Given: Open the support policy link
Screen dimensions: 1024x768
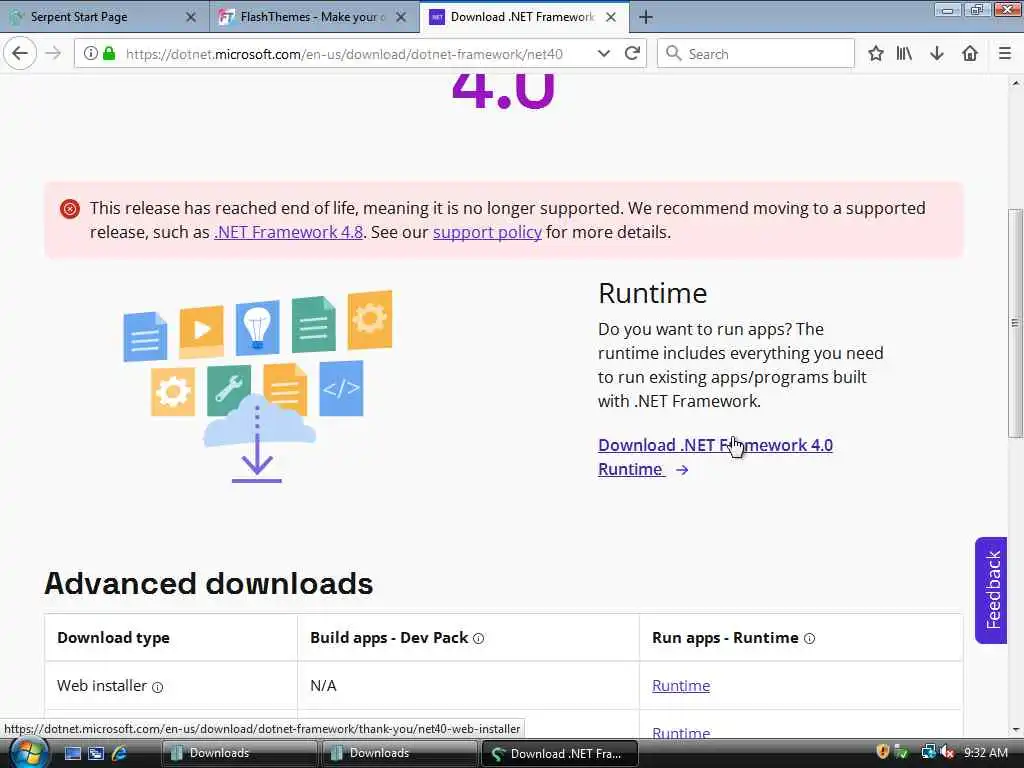Looking at the screenshot, I should (487, 232).
